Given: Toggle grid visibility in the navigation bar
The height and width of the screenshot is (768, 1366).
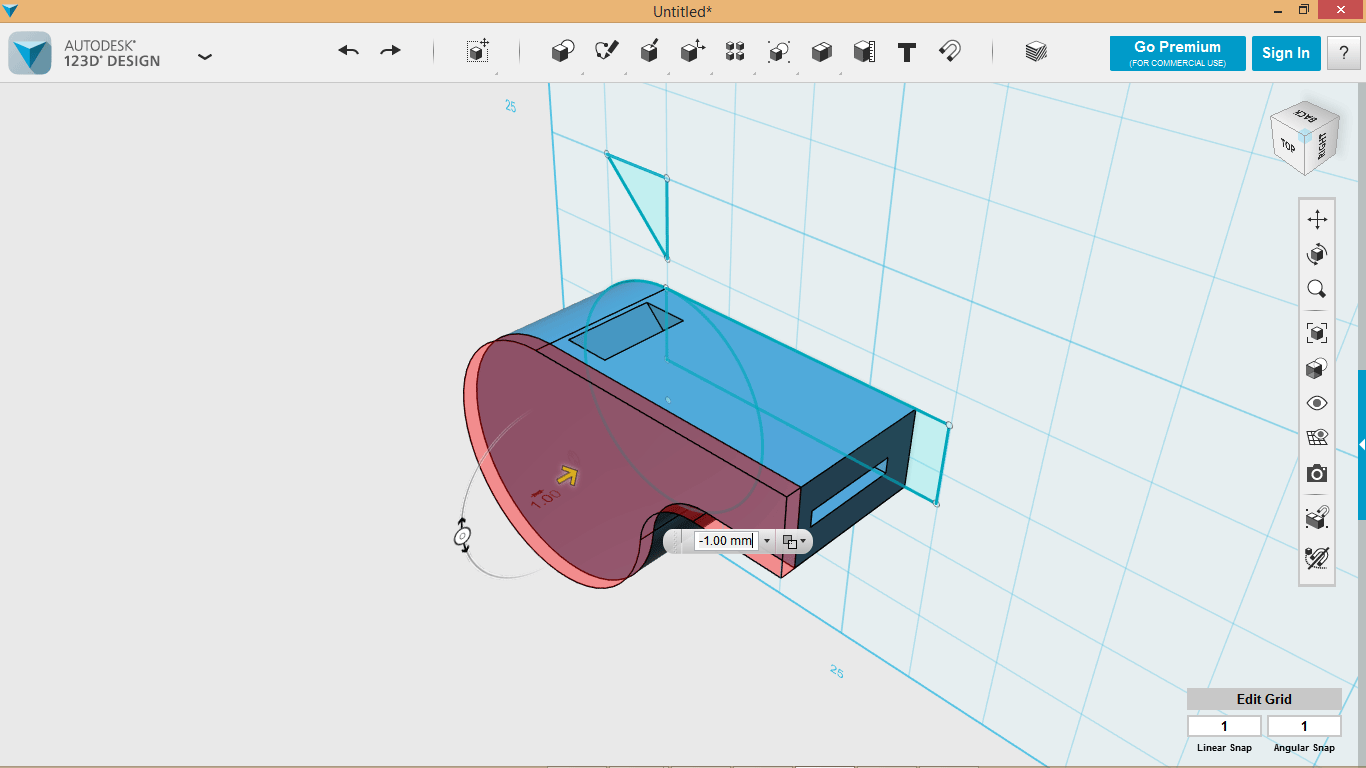Looking at the screenshot, I should click(x=1317, y=438).
